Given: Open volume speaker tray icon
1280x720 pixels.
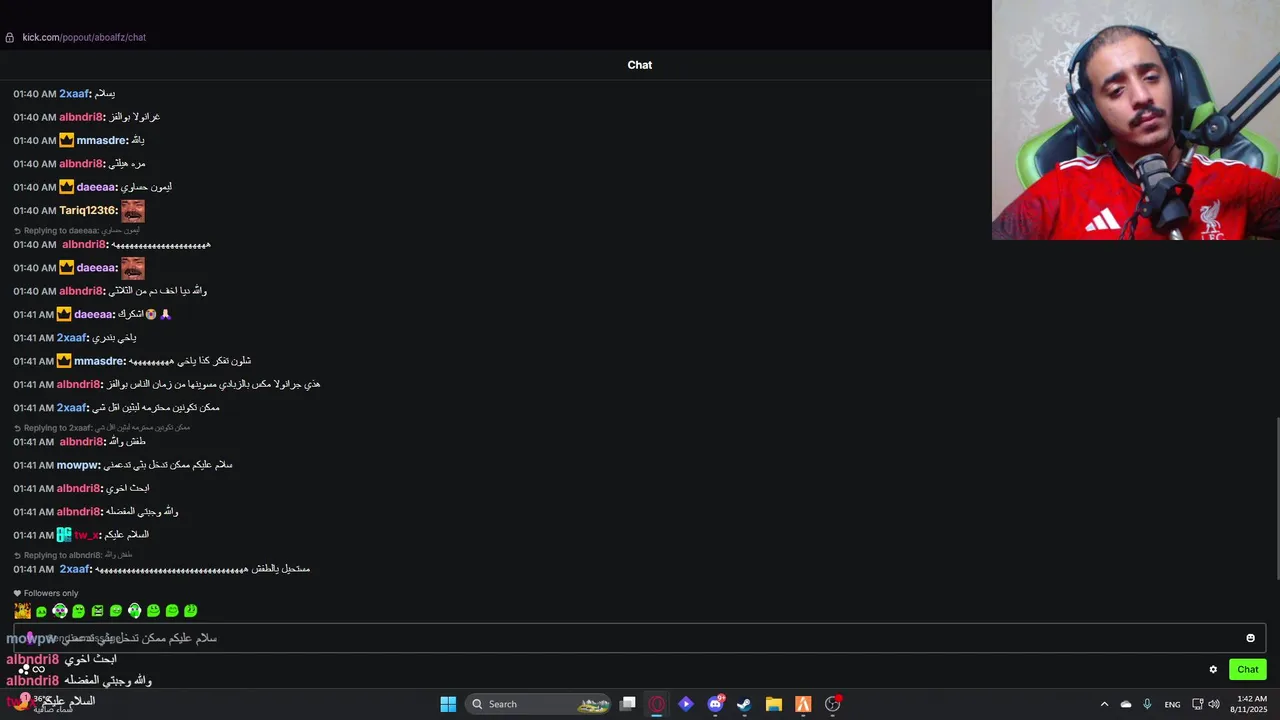Looking at the screenshot, I should [x=1214, y=704].
